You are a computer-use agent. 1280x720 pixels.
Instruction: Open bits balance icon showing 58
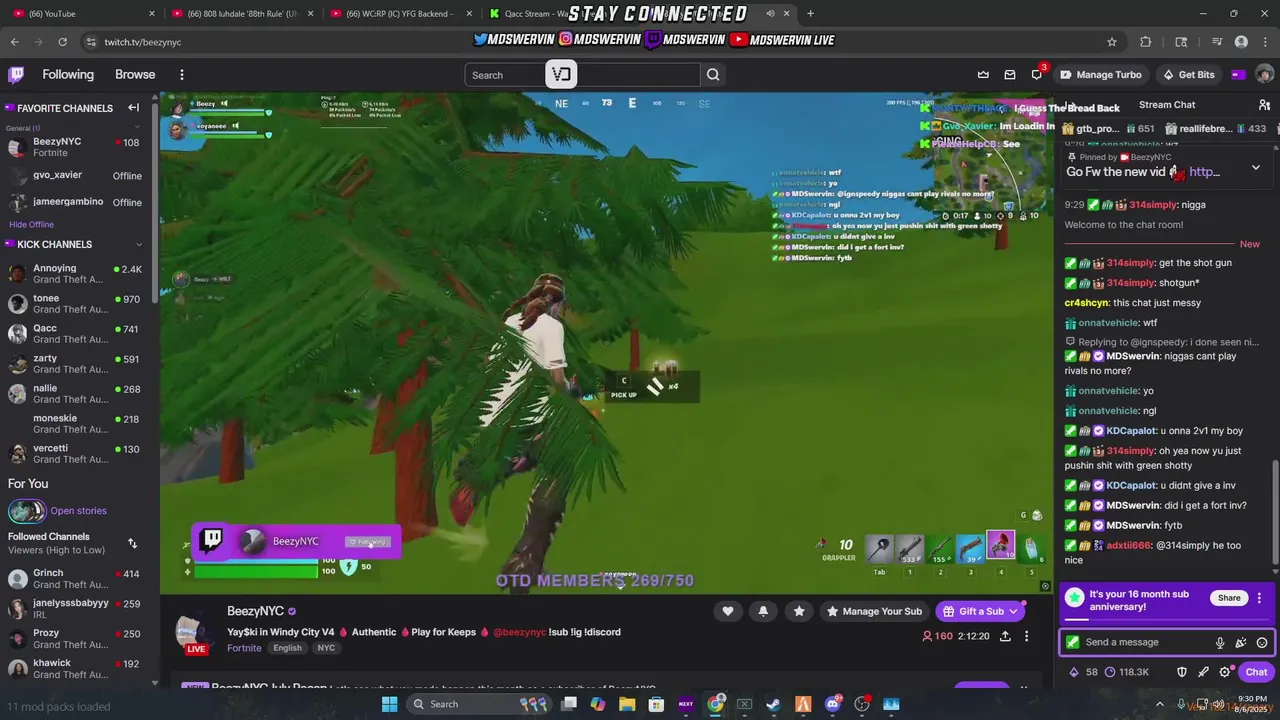(1082, 672)
